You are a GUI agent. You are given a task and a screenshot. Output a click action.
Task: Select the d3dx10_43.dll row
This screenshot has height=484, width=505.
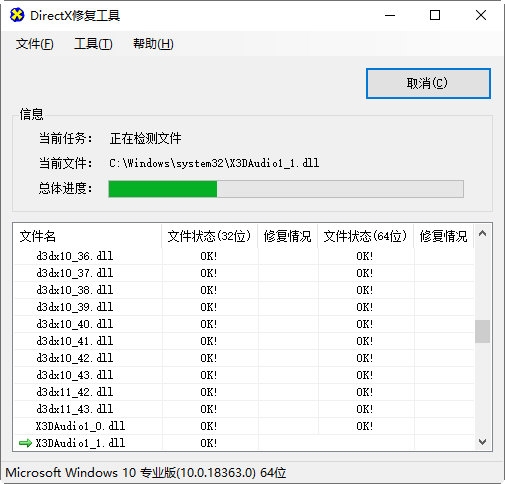[x=244, y=375]
